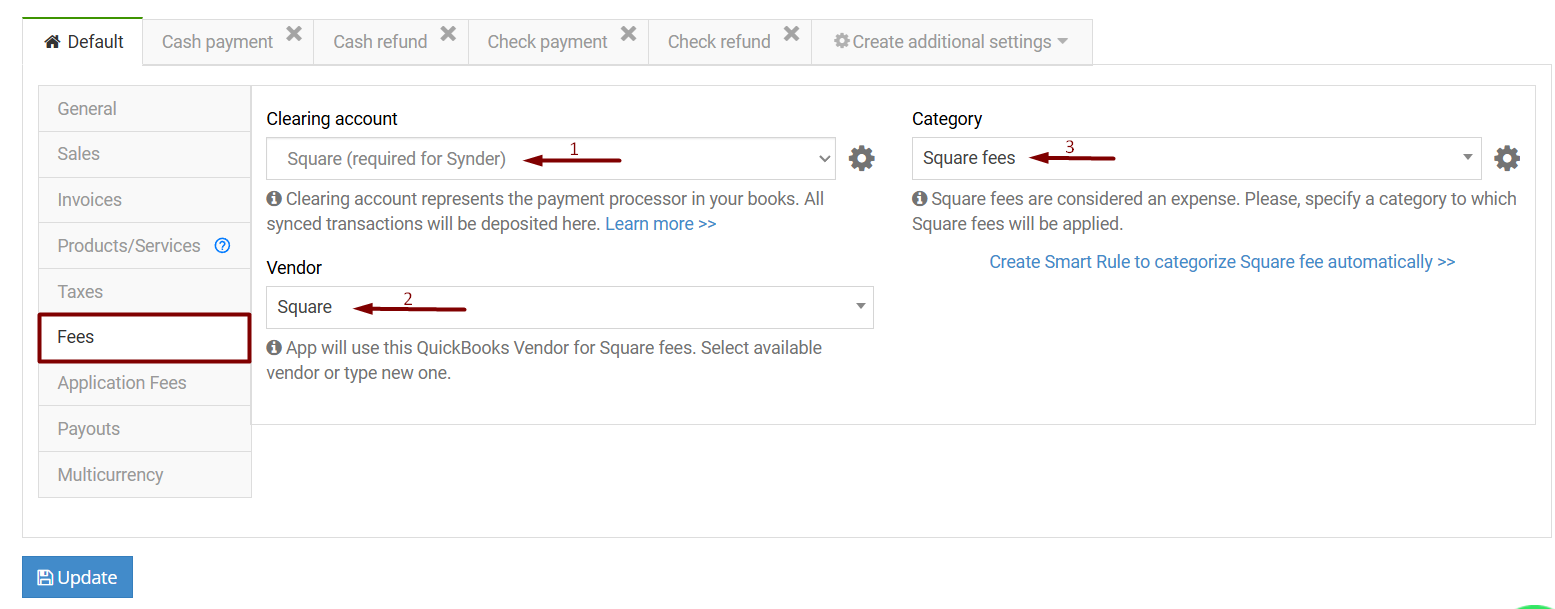Click the info icon beside Square fees description

(x=919, y=198)
